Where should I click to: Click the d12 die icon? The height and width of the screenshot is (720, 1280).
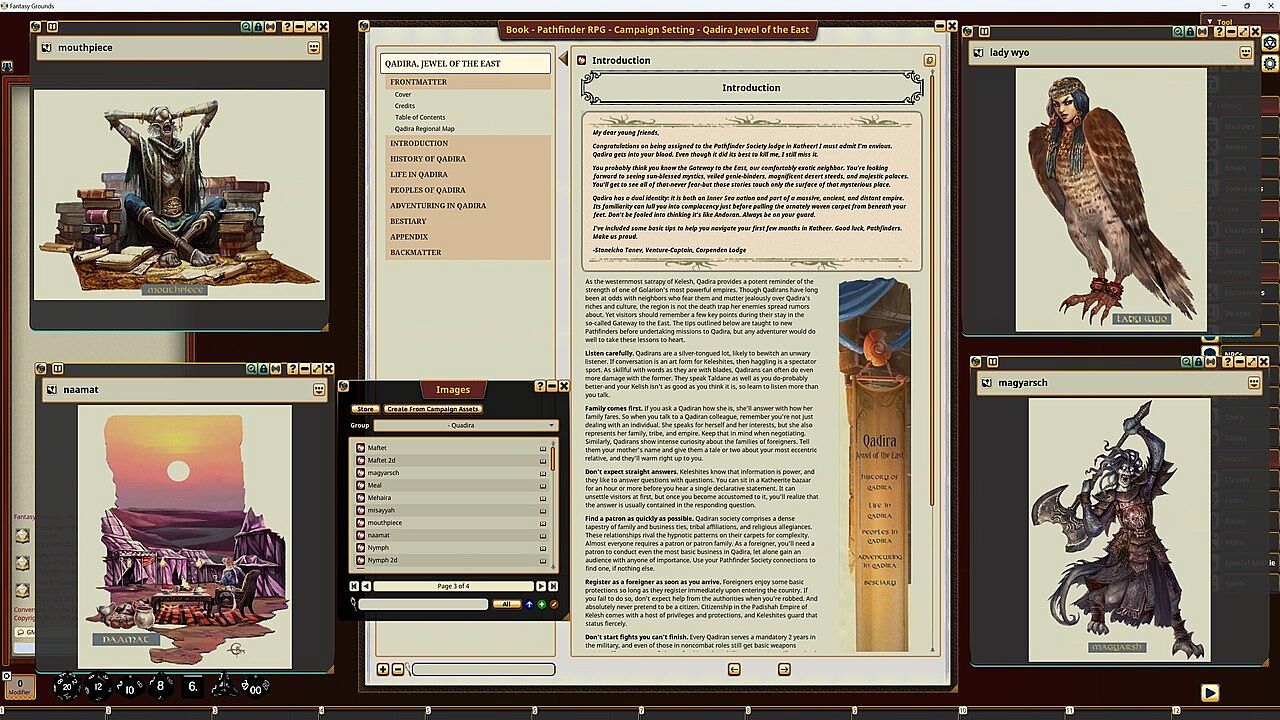[x=98, y=686]
